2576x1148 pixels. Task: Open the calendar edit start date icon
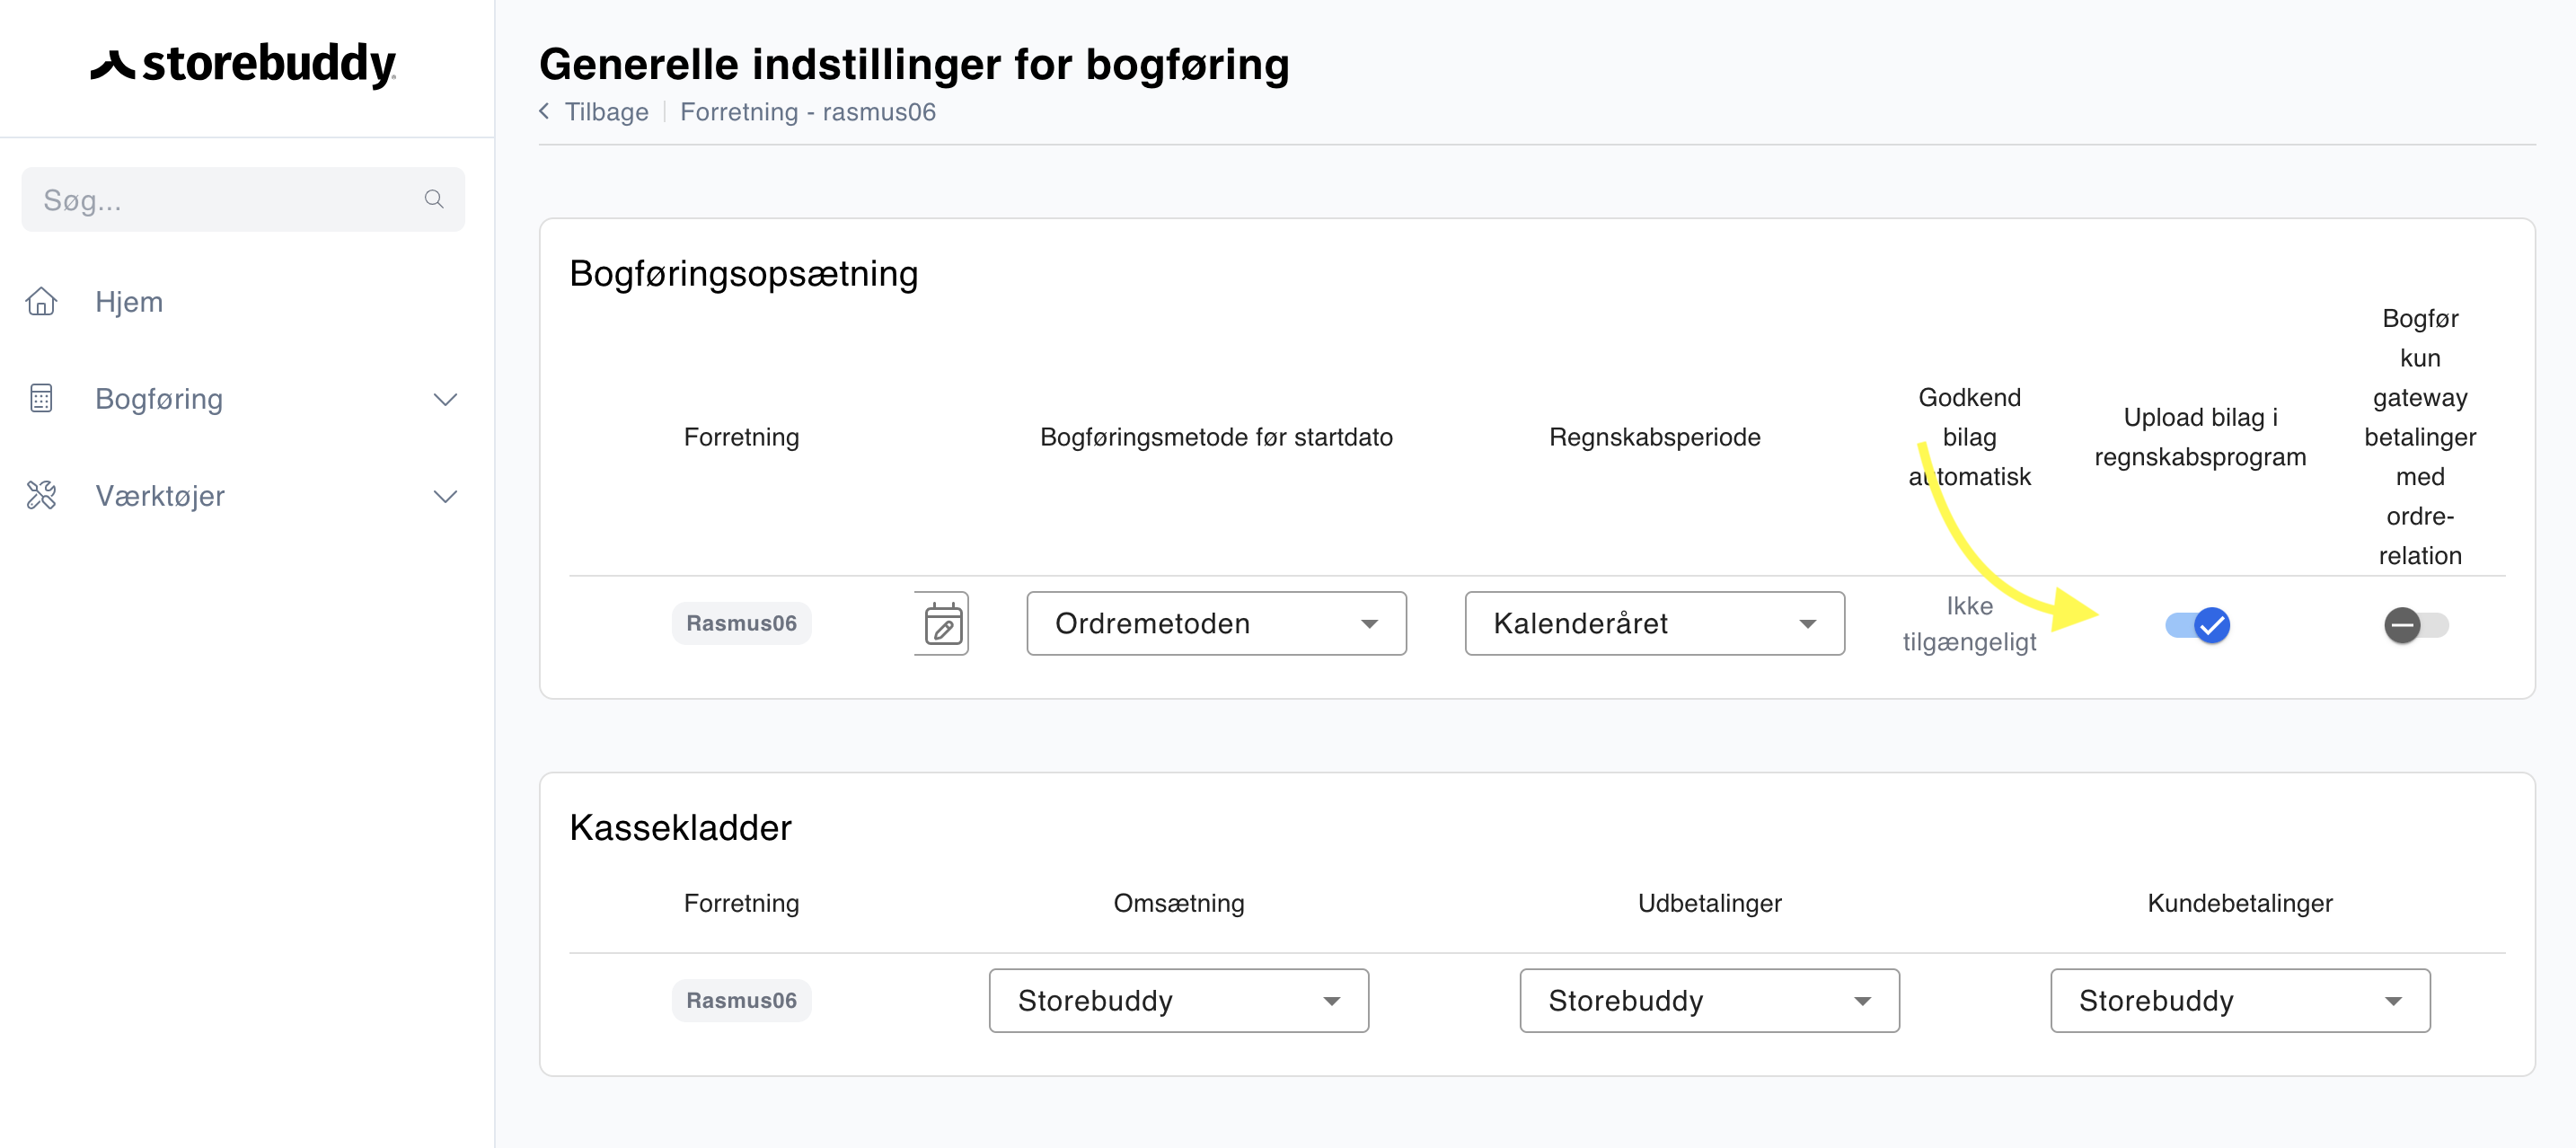[x=942, y=624]
